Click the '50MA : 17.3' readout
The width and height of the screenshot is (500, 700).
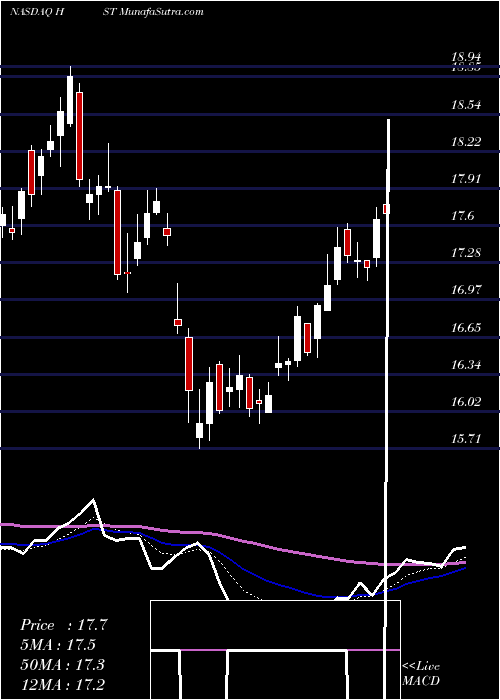click(x=62, y=664)
